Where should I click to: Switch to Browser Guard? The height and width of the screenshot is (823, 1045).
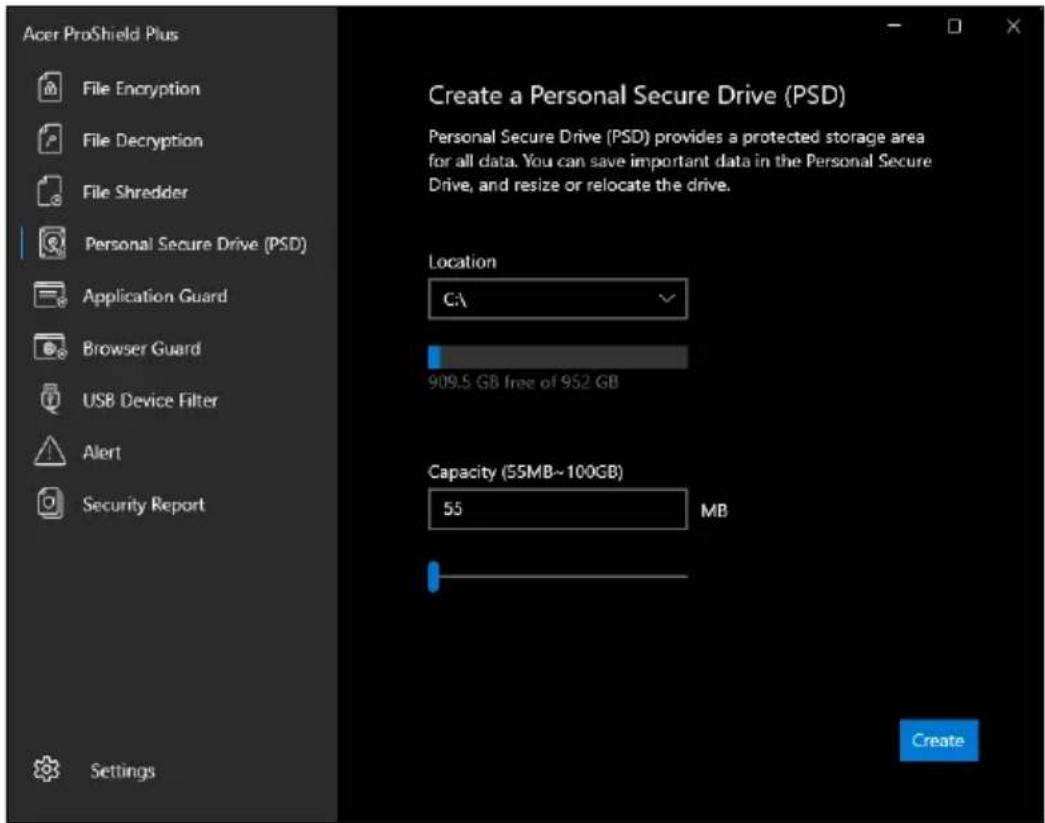[x=141, y=349]
